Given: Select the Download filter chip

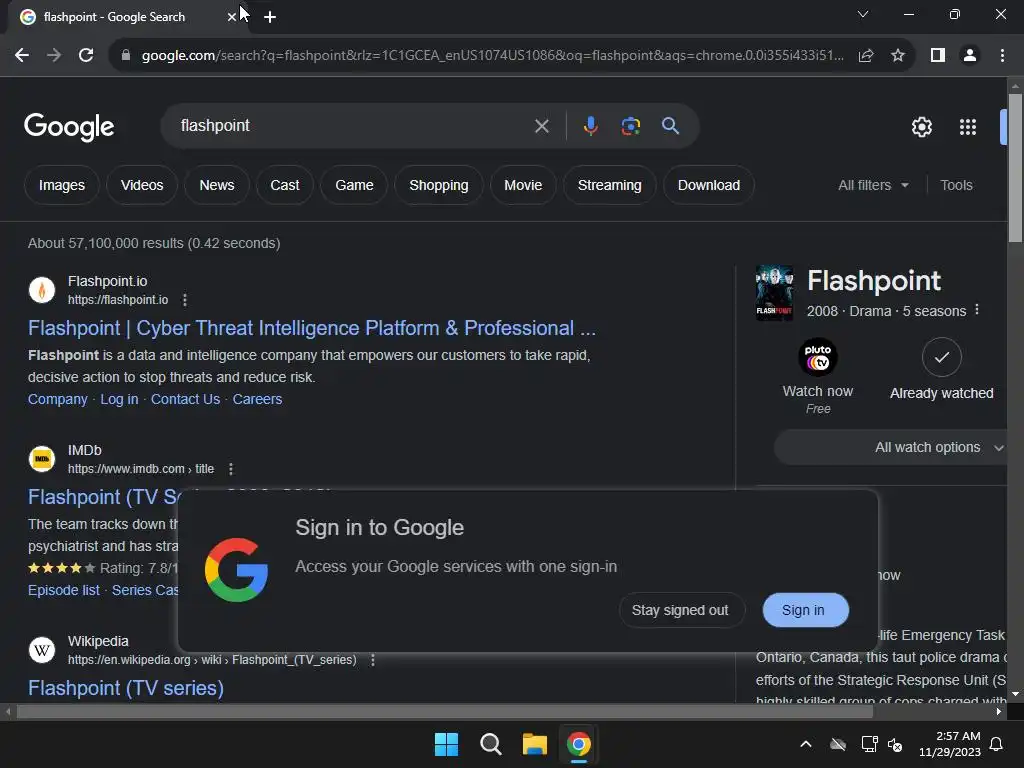Looking at the screenshot, I should tap(709, 185).
